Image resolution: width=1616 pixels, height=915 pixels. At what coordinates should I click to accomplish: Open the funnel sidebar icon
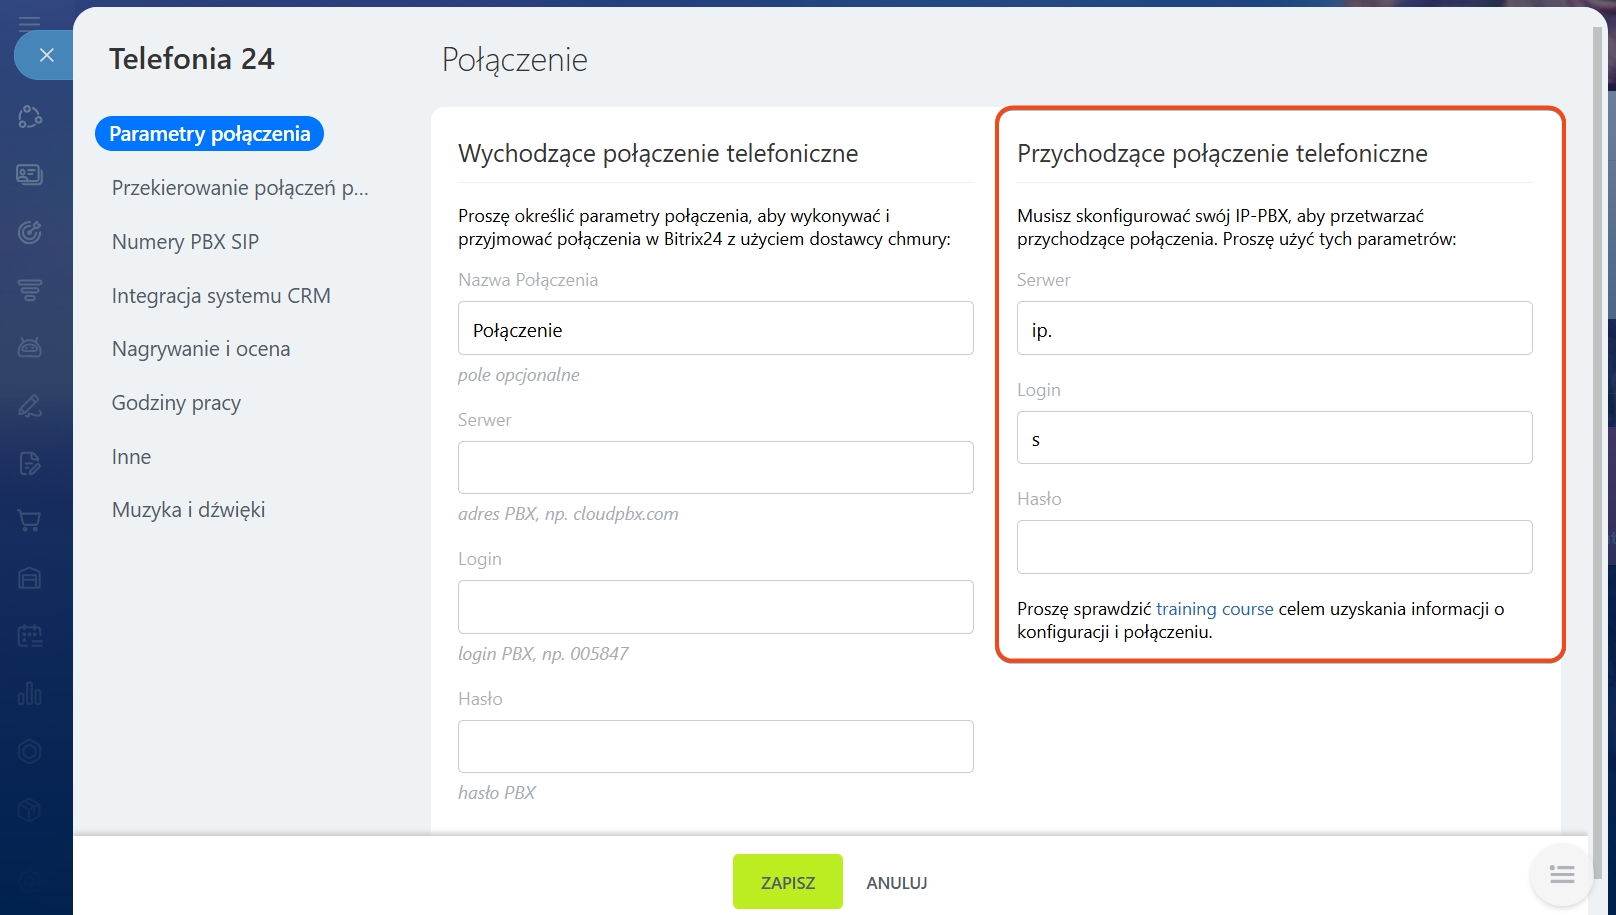(30, 290)
